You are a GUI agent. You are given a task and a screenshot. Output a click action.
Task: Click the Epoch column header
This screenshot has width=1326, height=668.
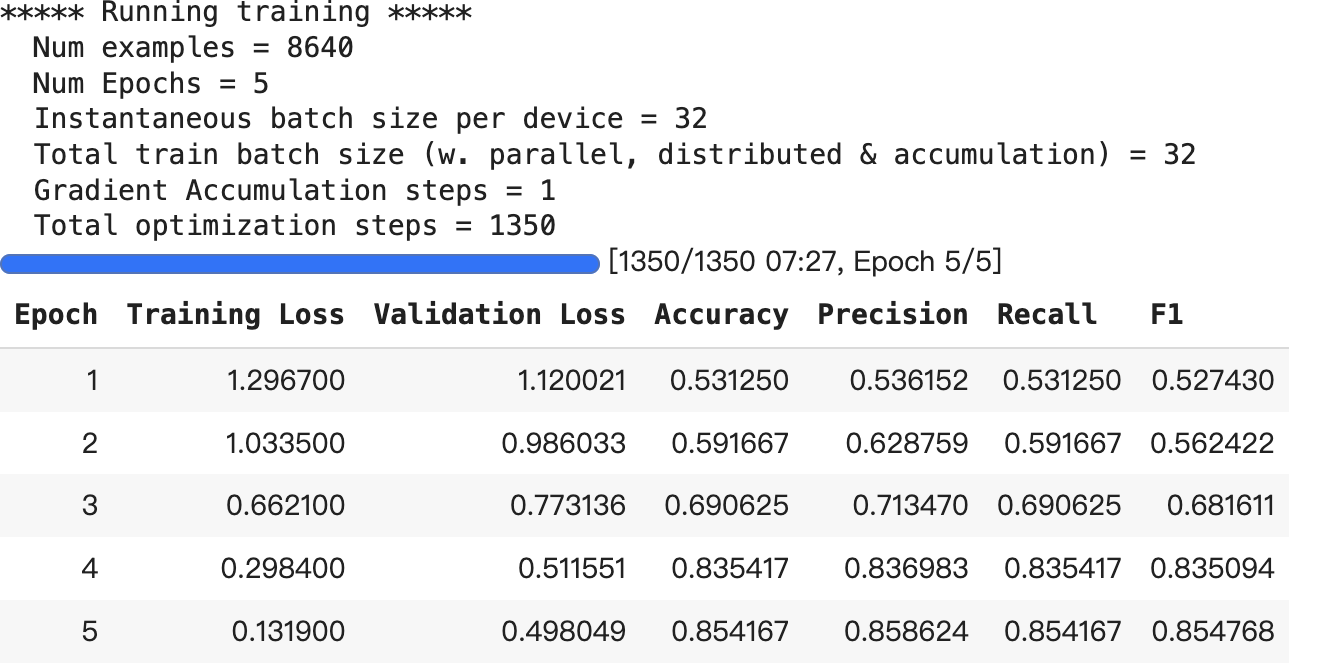tap(56, 315)
